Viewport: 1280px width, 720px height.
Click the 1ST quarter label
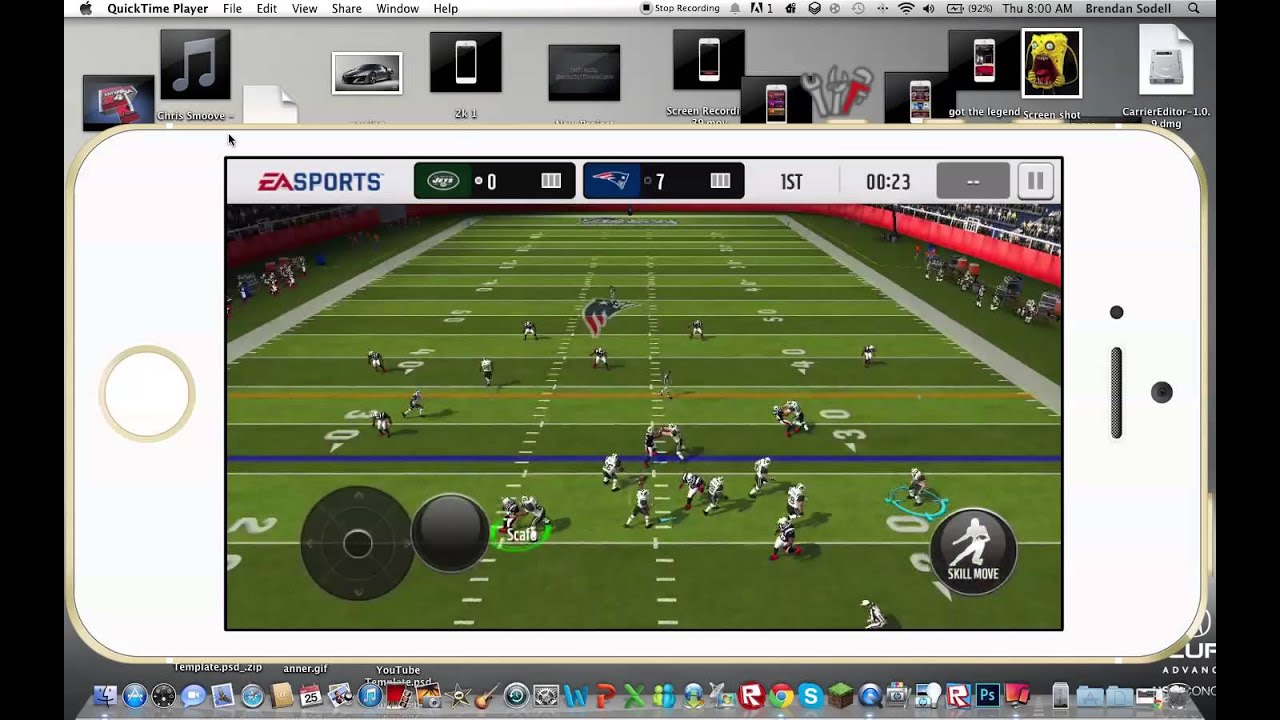(791, 182)
